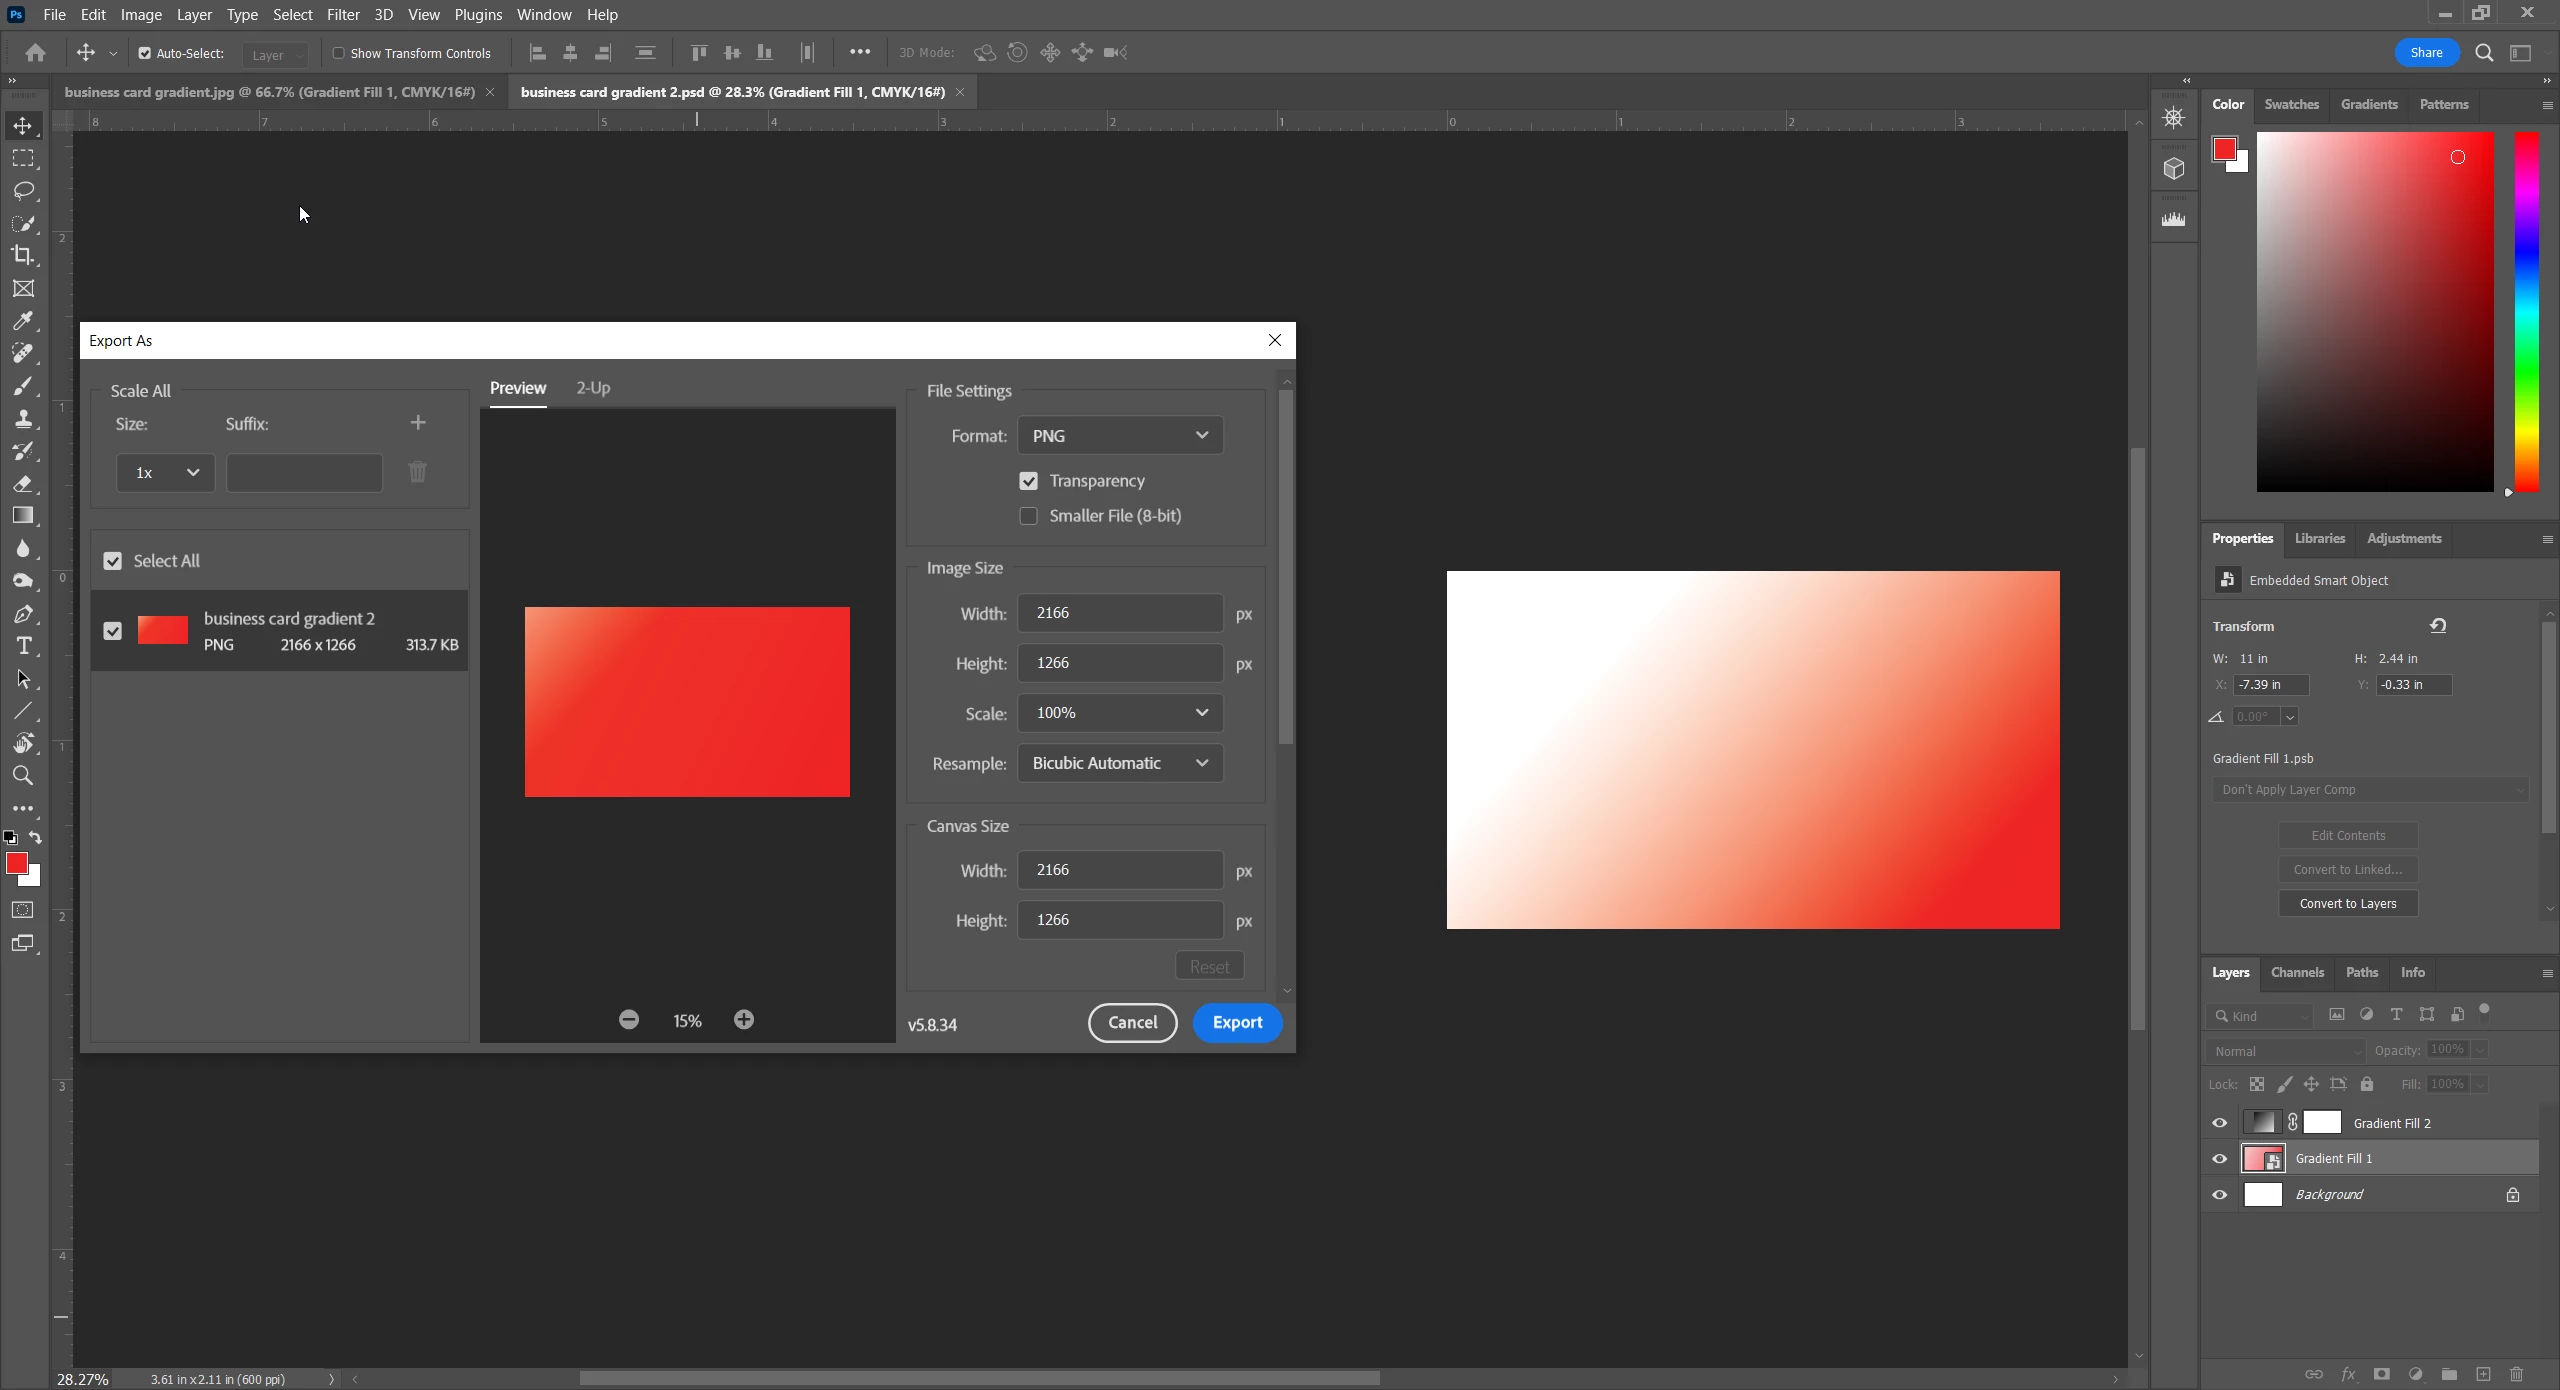Click the zoom in preview plus icon
2560x1390 pixels.
(x=744, y=1020)
